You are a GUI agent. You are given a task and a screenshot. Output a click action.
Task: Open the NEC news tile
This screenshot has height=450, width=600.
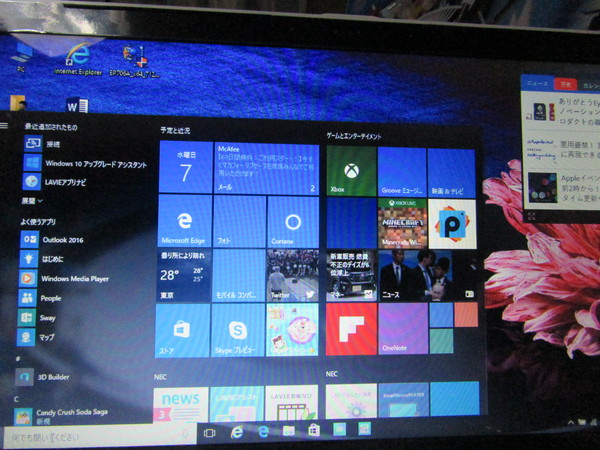181,404
